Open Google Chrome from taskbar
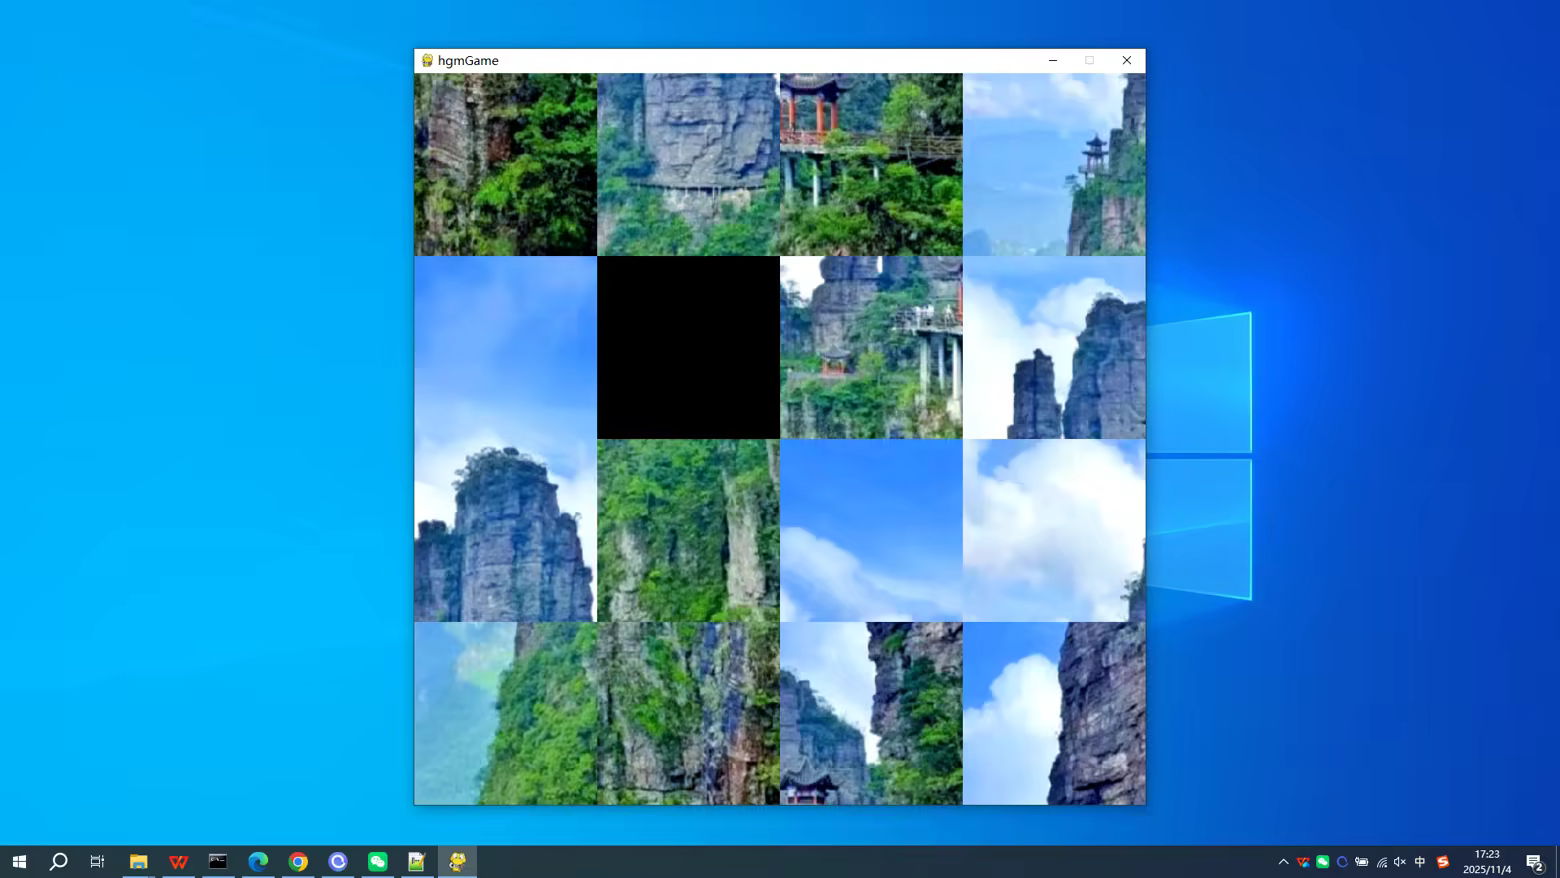 [x=298, y=861]
